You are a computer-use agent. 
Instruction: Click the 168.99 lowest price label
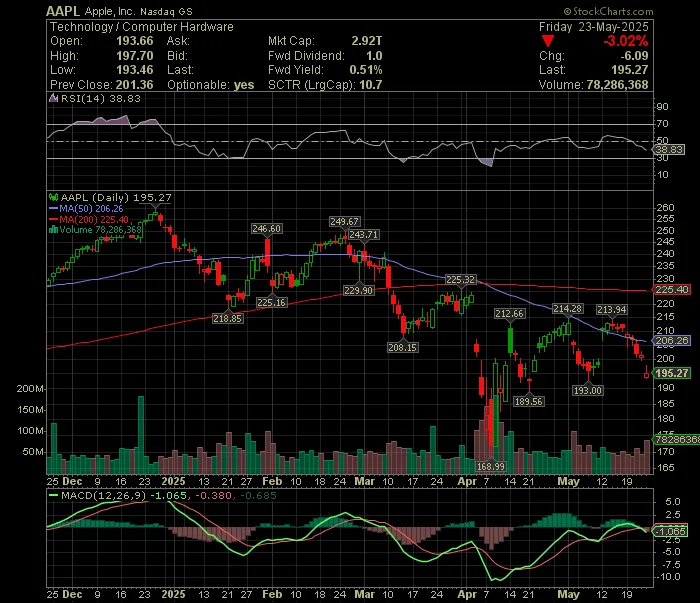tap(491, 466)
